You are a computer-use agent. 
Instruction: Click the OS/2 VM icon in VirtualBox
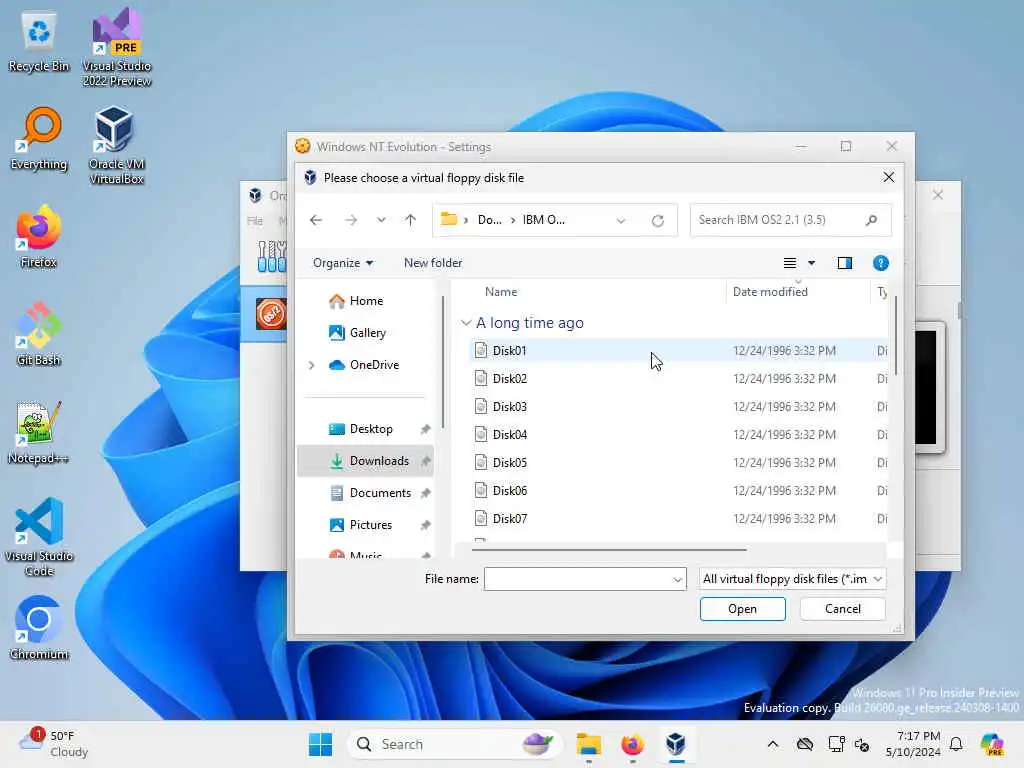[x=270, y=314]
